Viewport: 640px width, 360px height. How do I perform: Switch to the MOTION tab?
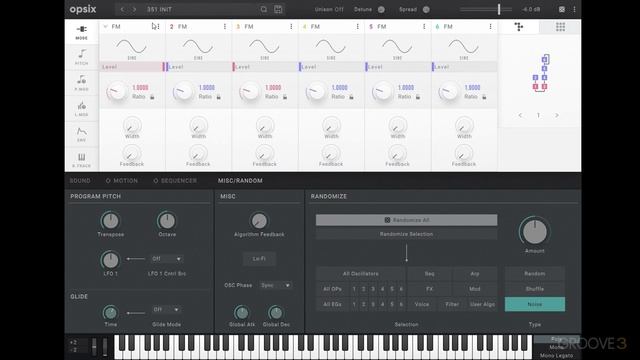(122, 181)
